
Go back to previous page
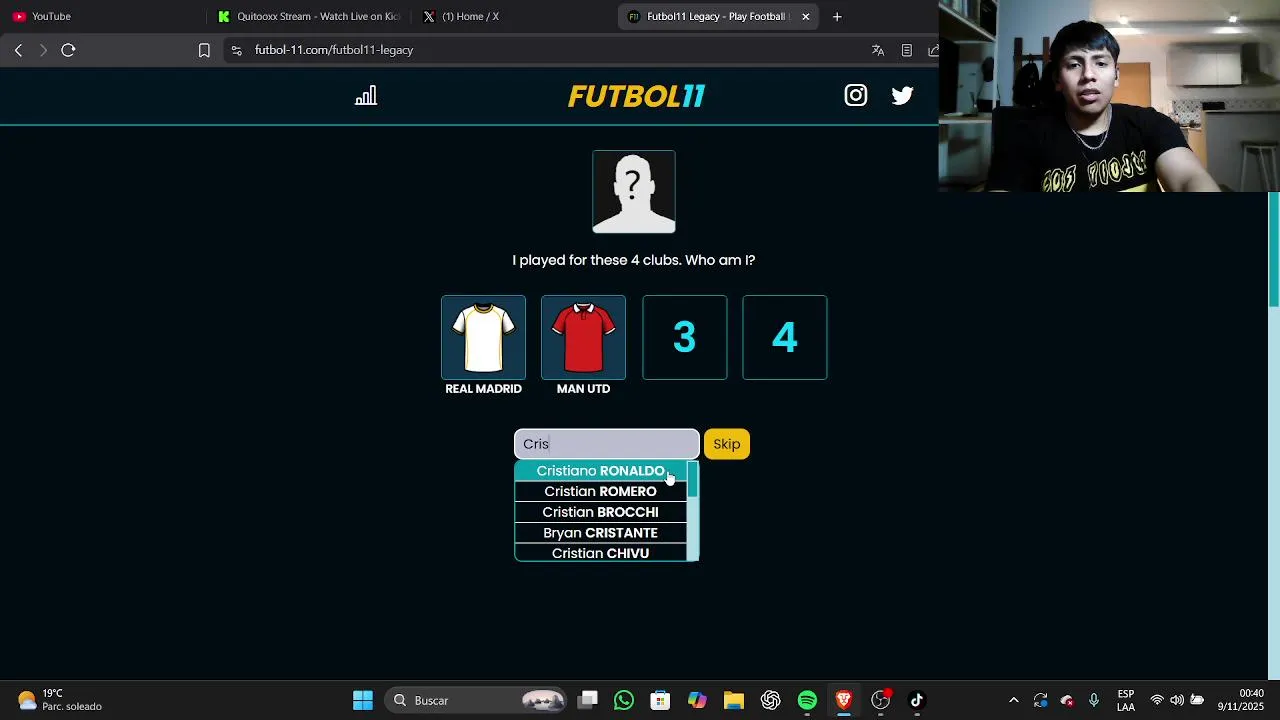coord(18,50)
